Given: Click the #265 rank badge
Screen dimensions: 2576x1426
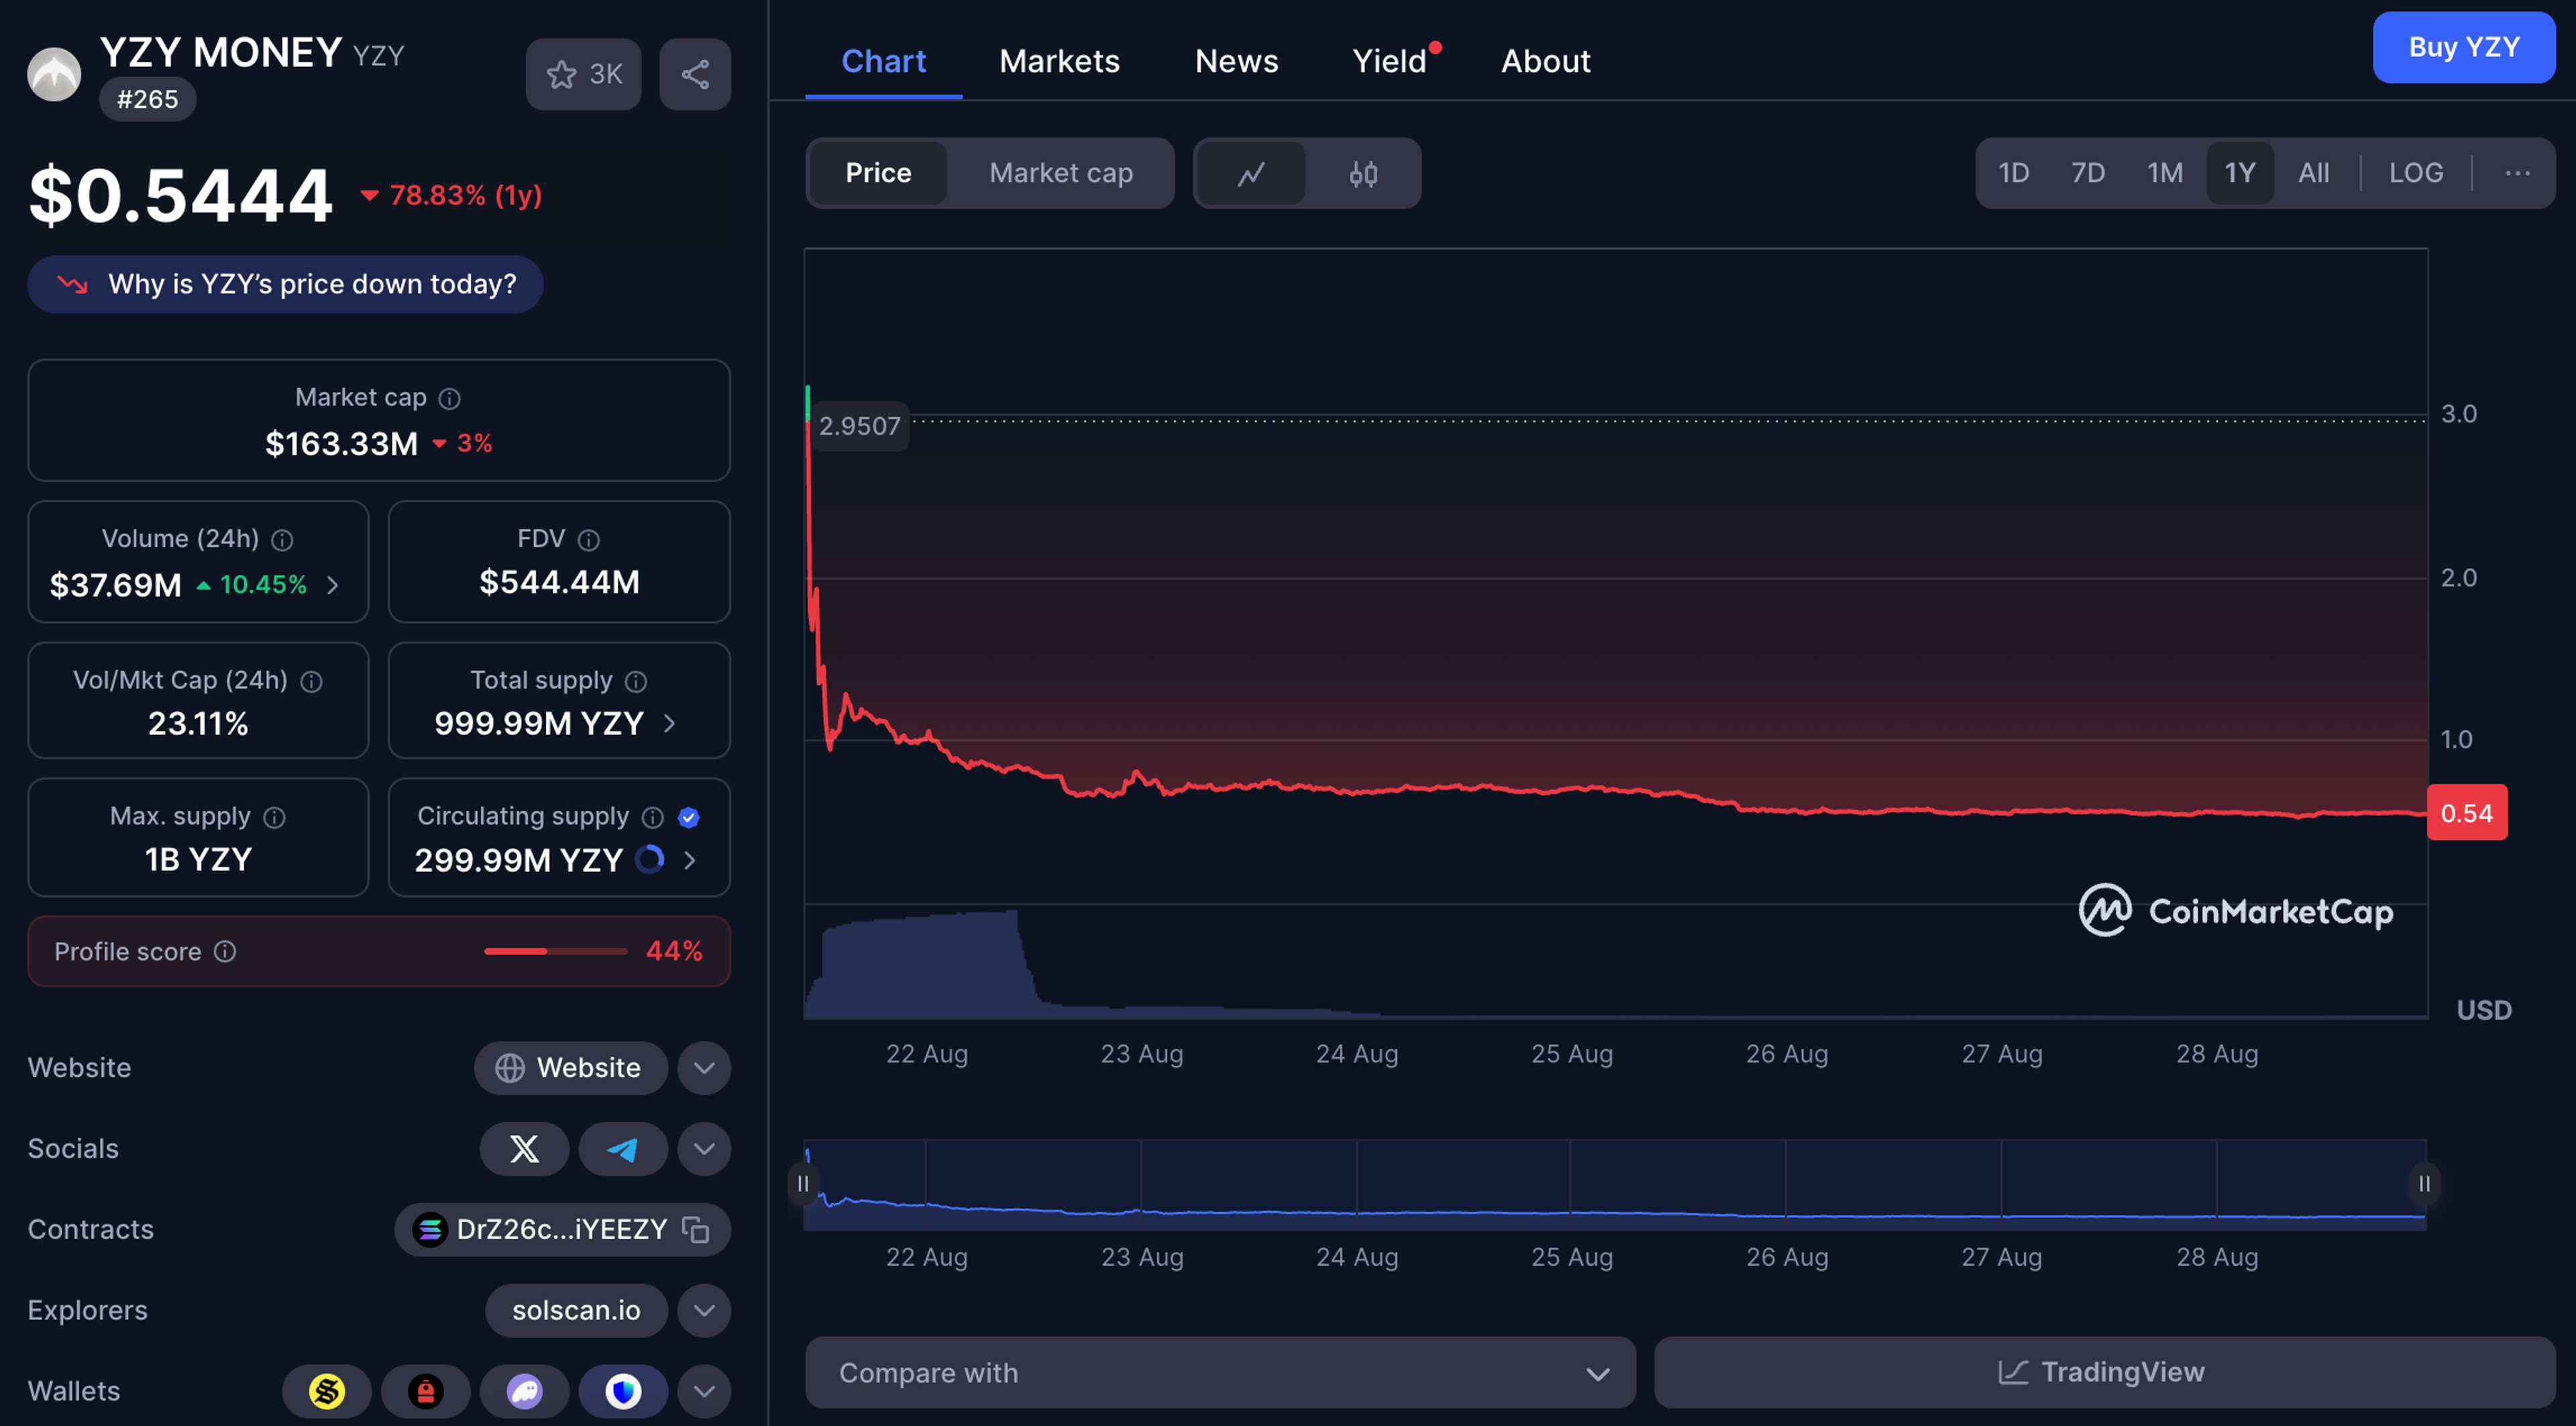Looking at the screenshot, I should pos(148,99).
